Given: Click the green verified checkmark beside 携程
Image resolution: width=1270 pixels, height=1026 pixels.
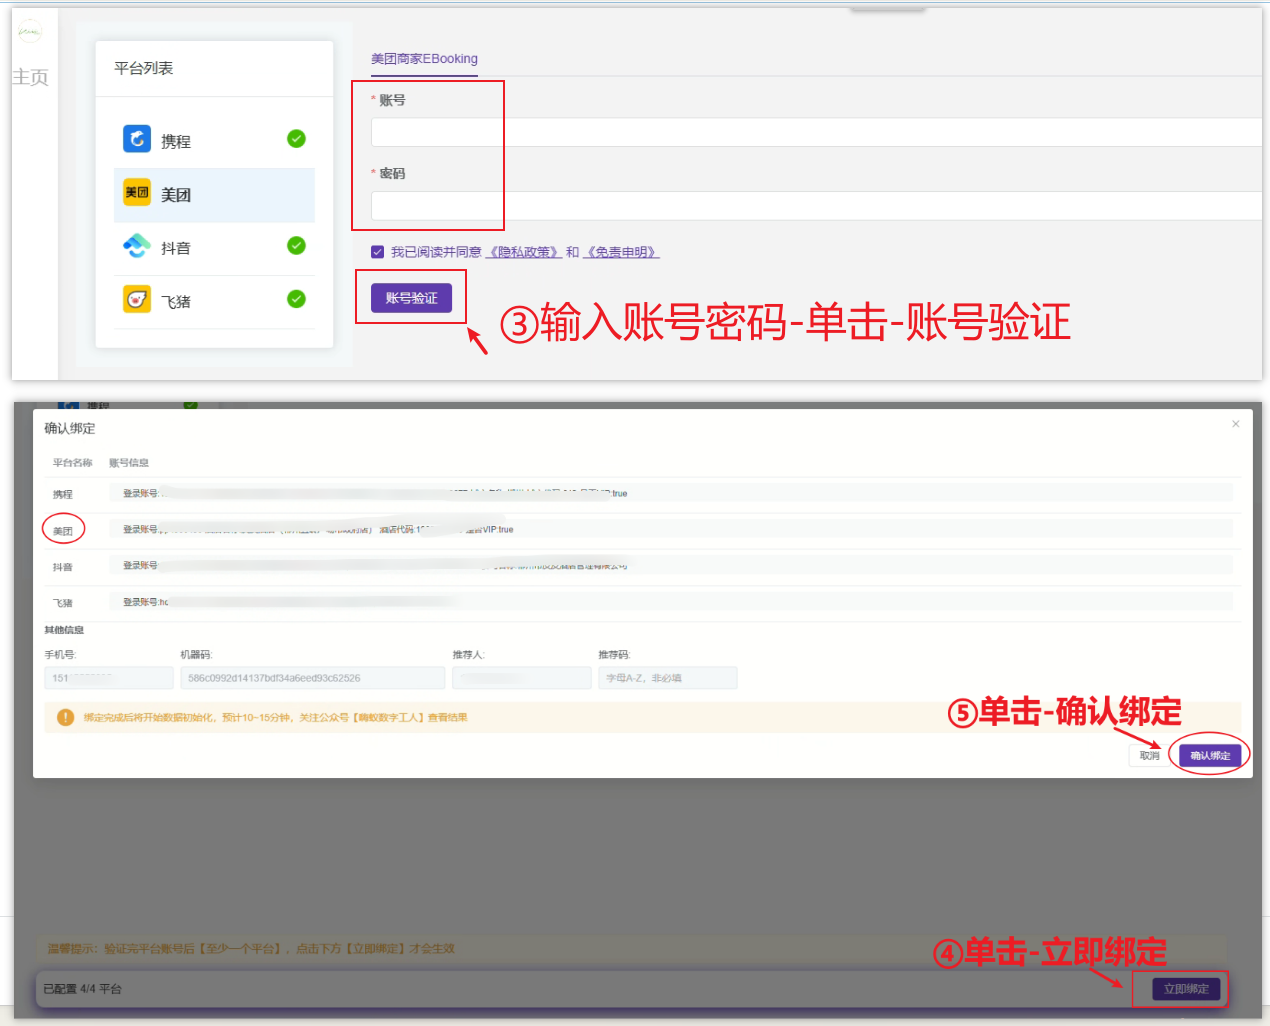Looking at the screenshot, I should [x=296, y=139].
